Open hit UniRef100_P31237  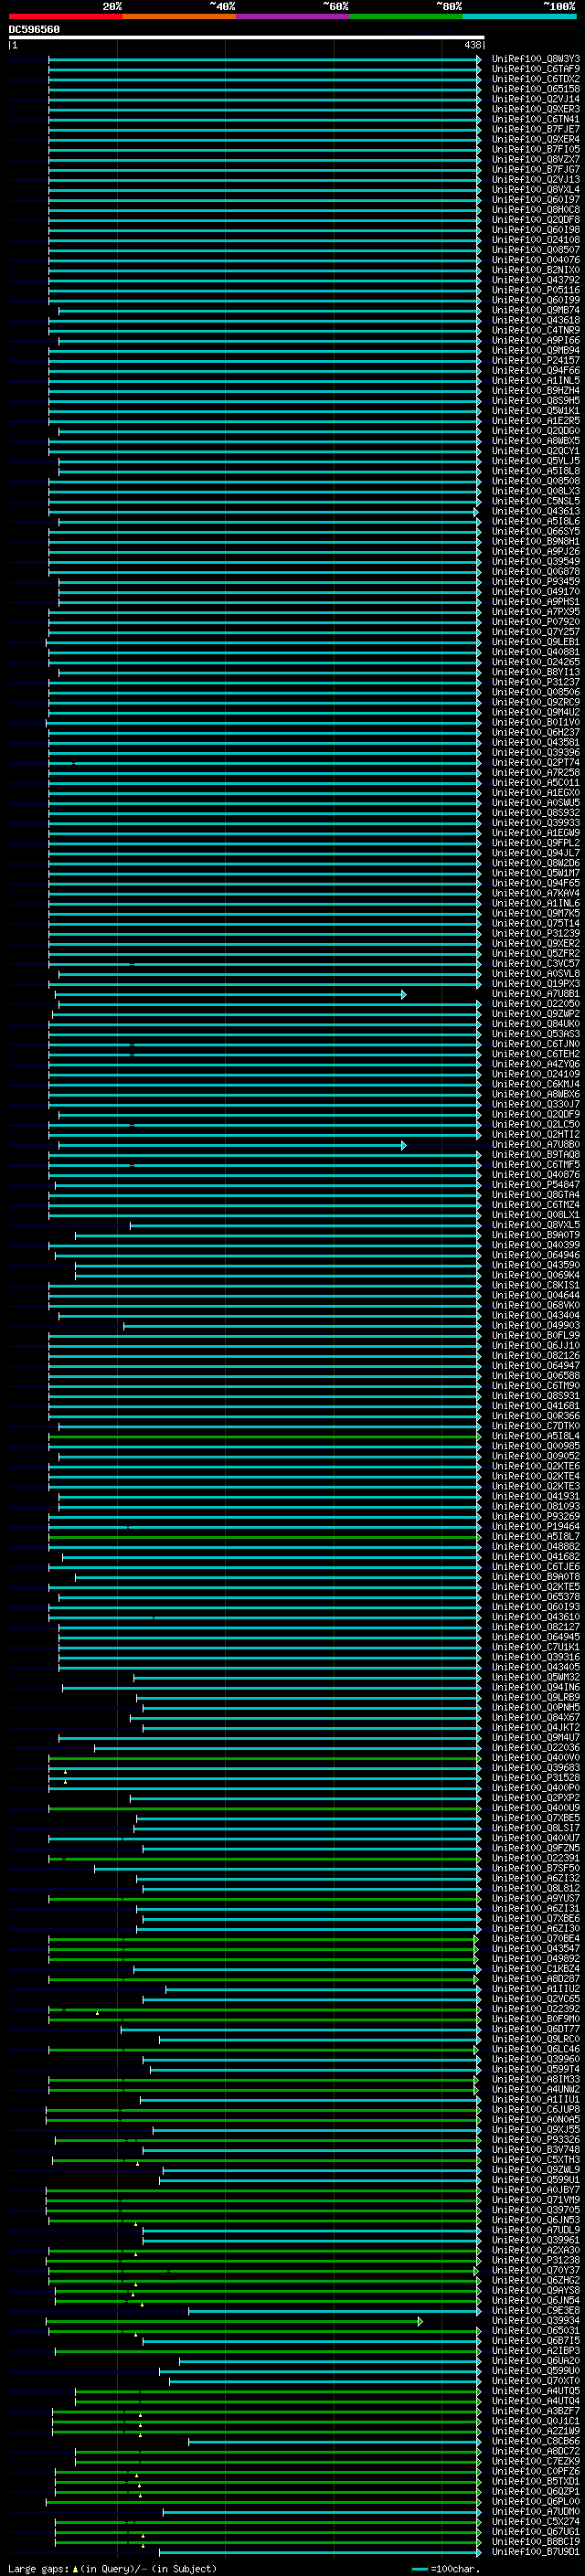click(536, 682)
